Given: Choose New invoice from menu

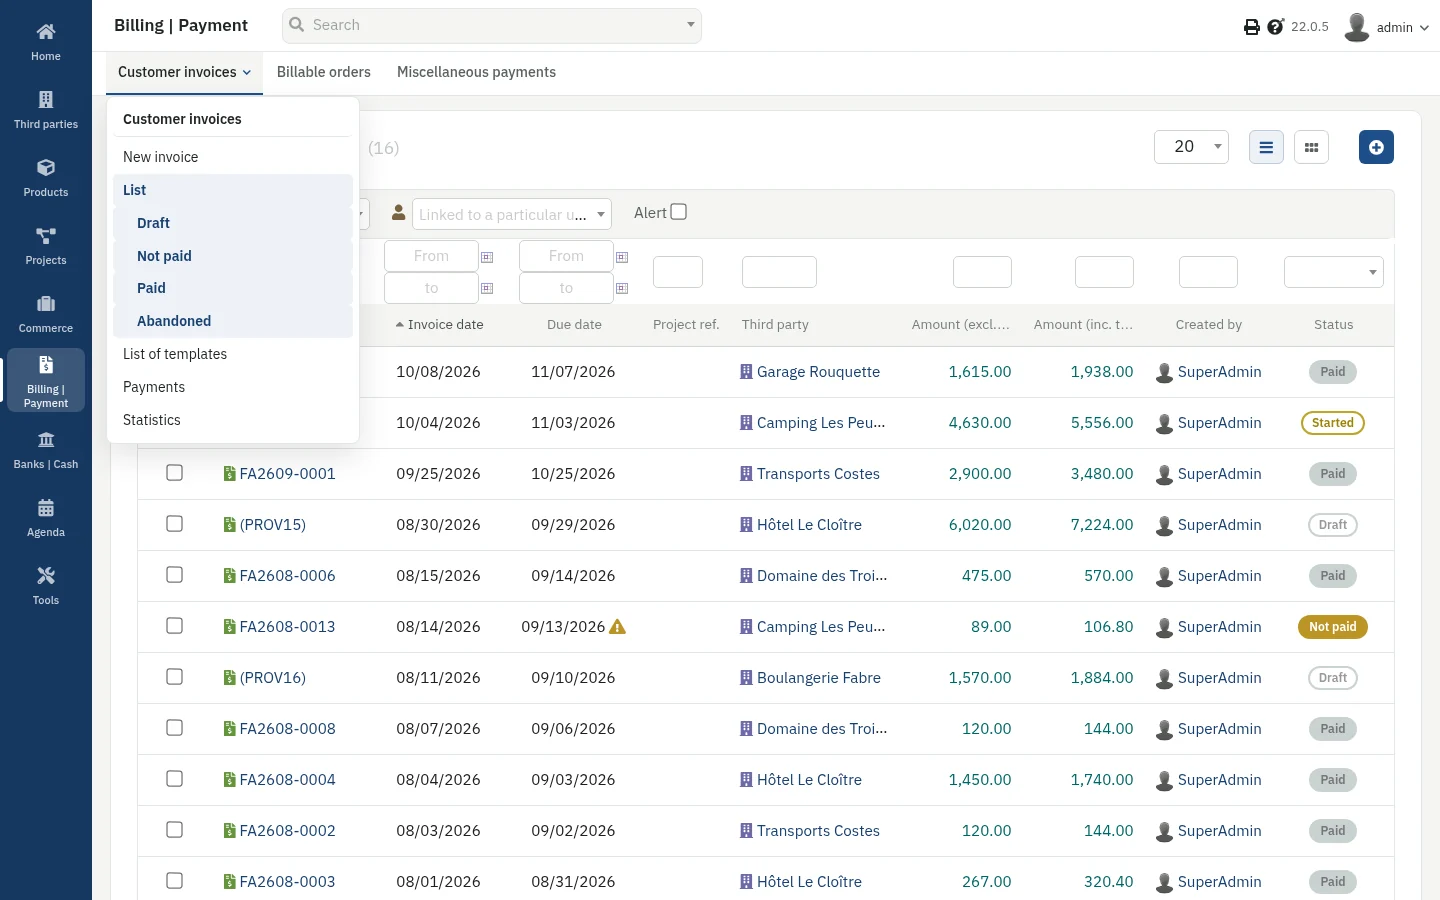Looking at the screenshot, I should coord(161,157).
